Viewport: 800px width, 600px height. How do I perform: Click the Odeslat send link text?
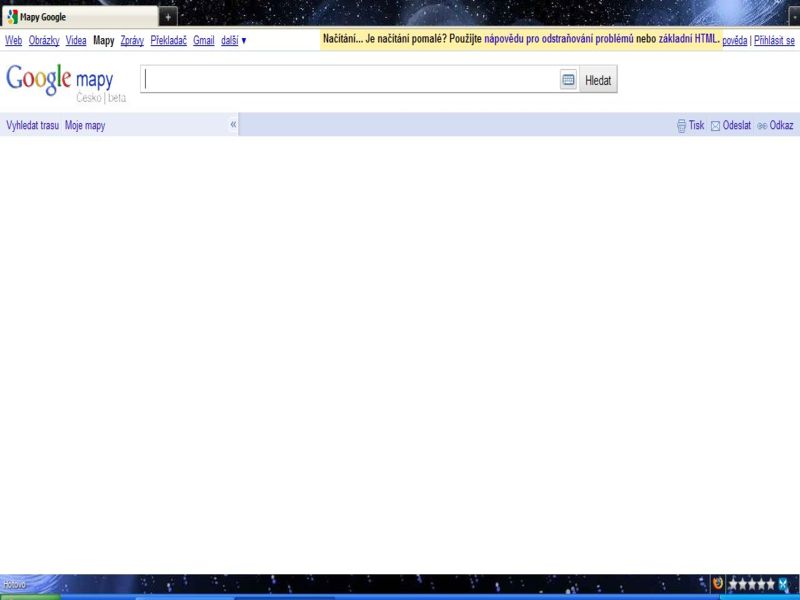click(x=737, y=125)
